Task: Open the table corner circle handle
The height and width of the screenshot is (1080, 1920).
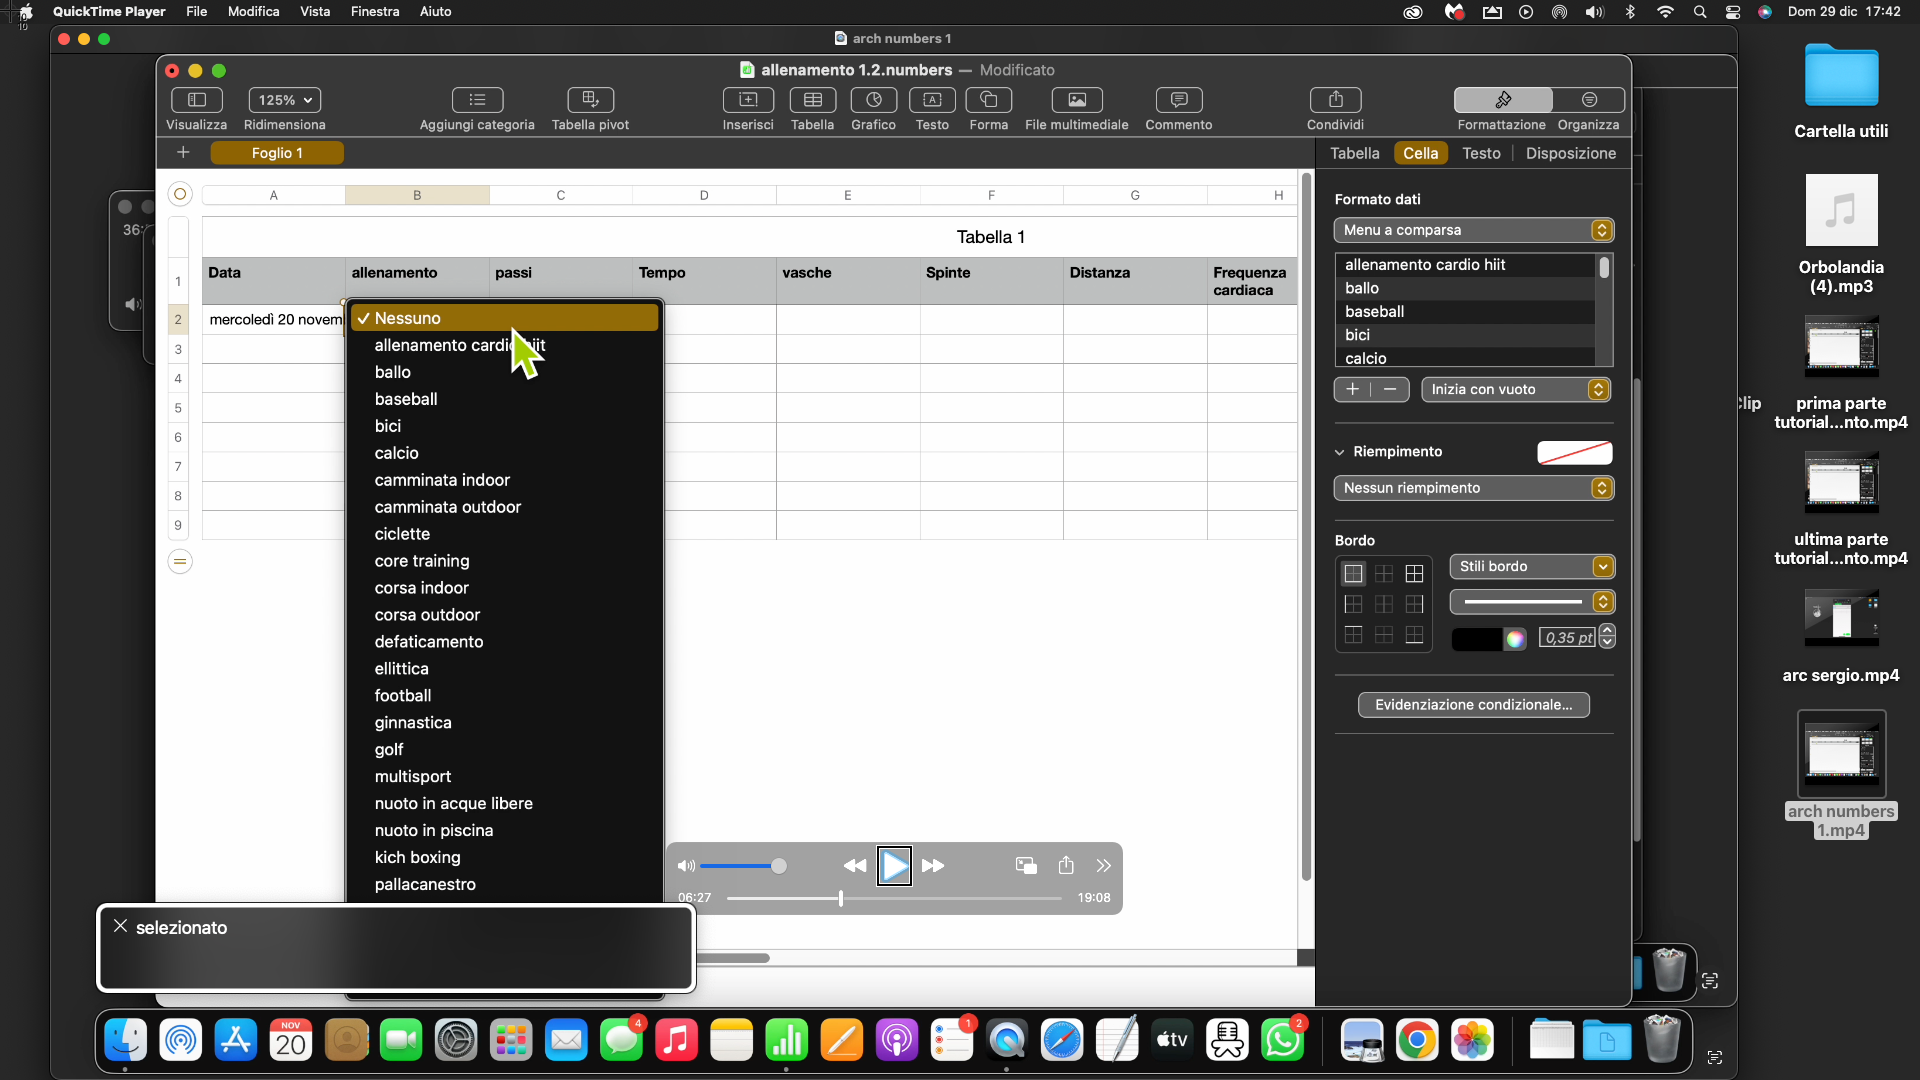Action: pos(180,194)
